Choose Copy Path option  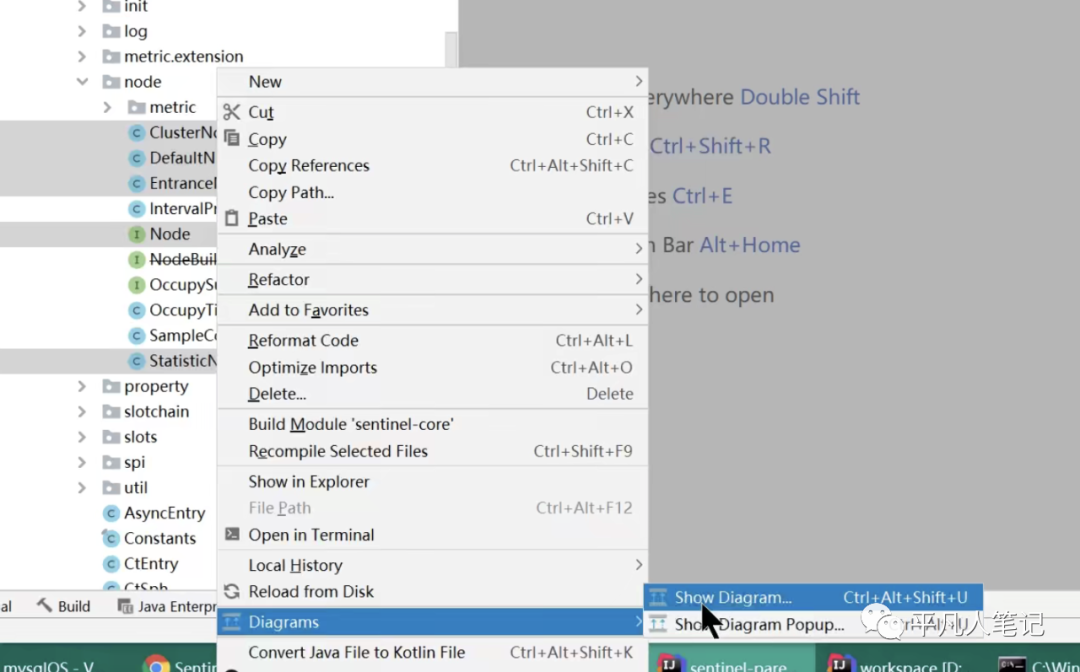point(433,192)
